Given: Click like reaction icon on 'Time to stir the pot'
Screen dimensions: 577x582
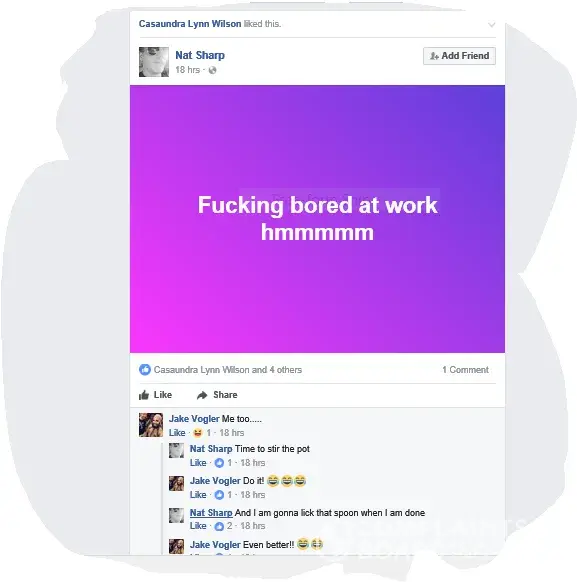Looking at the screenshot, I should point(219,463).
